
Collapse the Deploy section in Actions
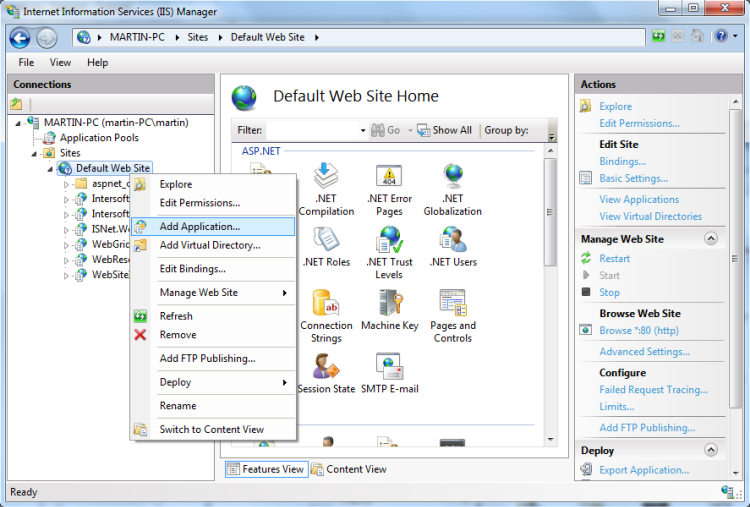[711, 451]
